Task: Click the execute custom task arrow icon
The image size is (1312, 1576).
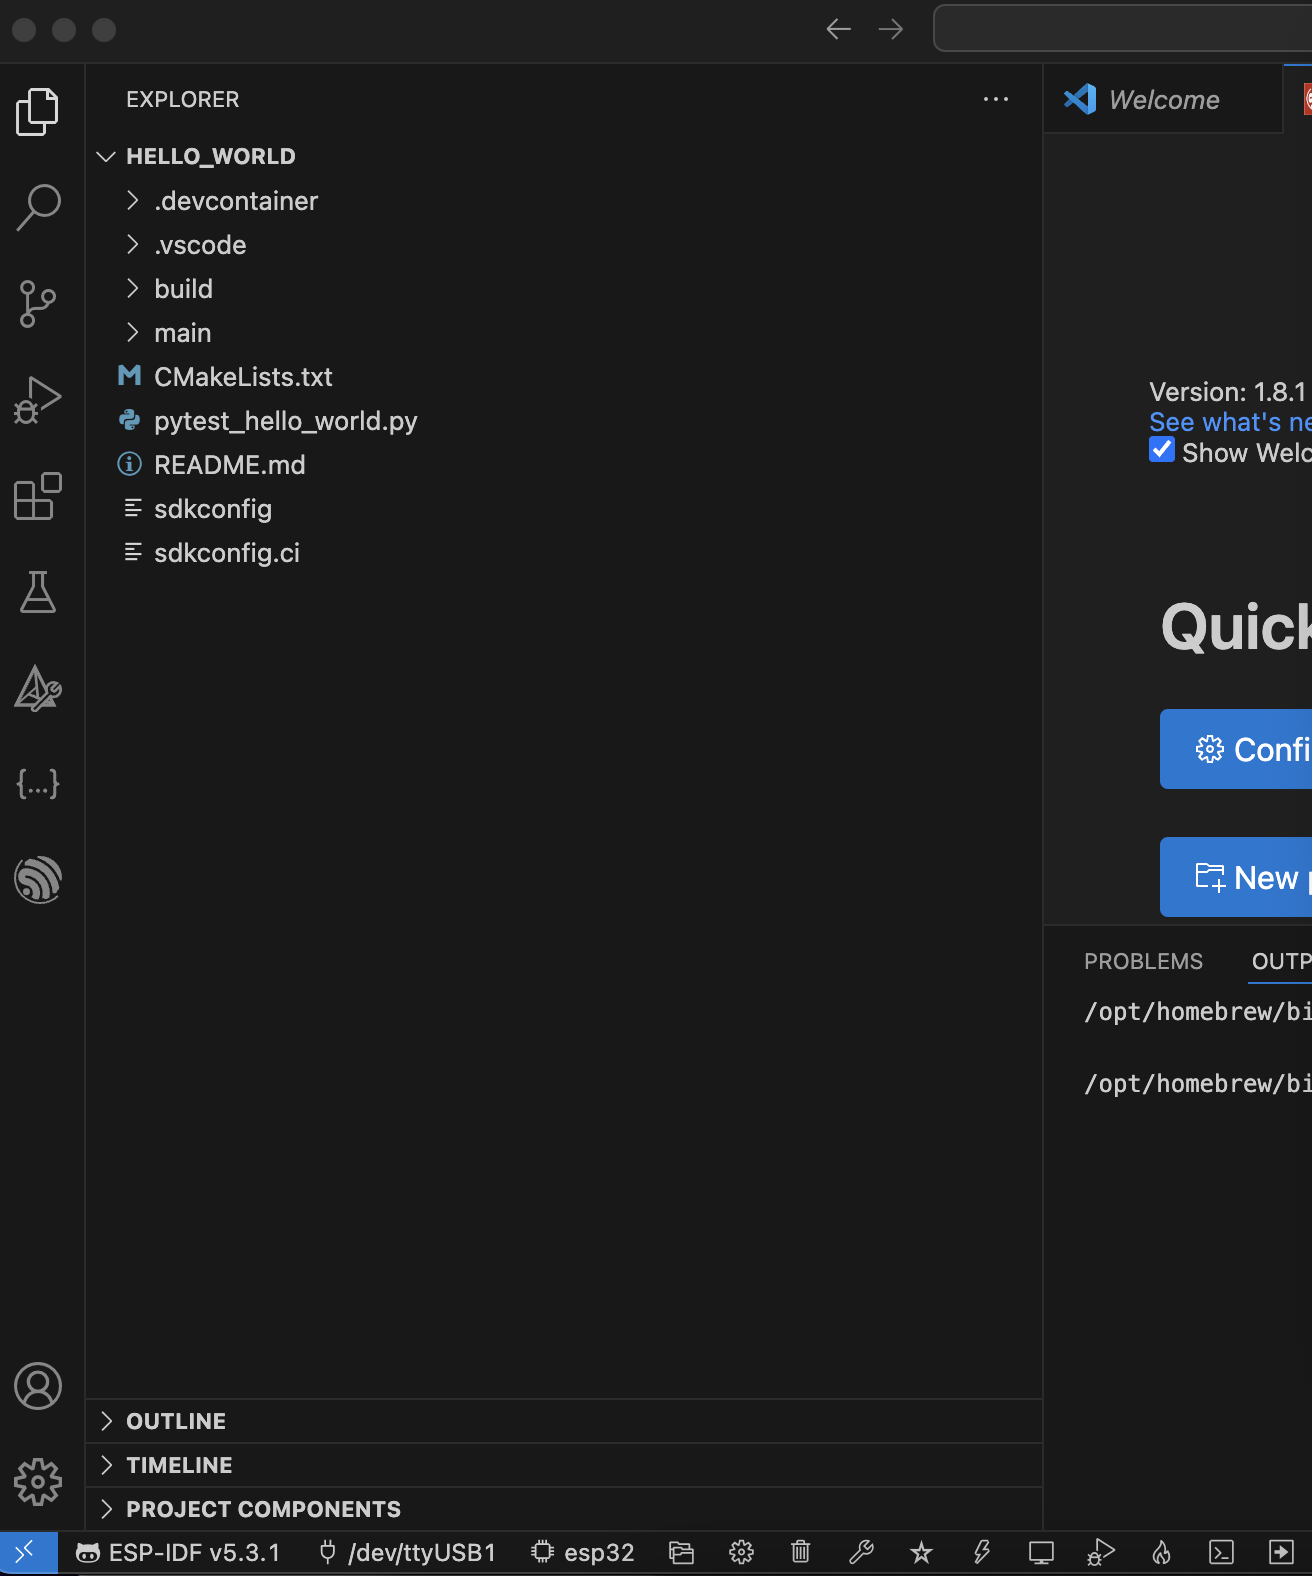Action: (1281, 1552)
